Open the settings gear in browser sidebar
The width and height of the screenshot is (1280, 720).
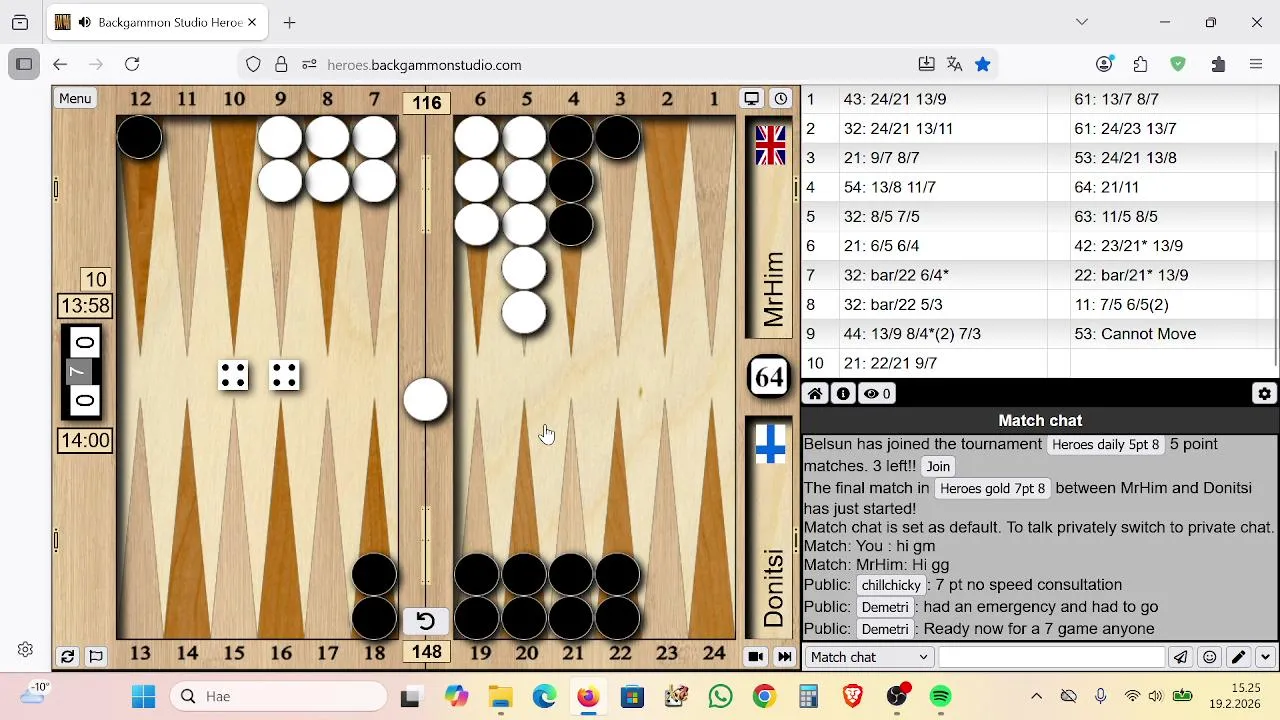[26, 650]
